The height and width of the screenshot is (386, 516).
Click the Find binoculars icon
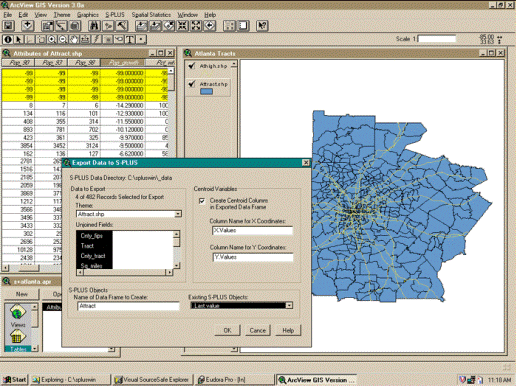pos(94,26)
